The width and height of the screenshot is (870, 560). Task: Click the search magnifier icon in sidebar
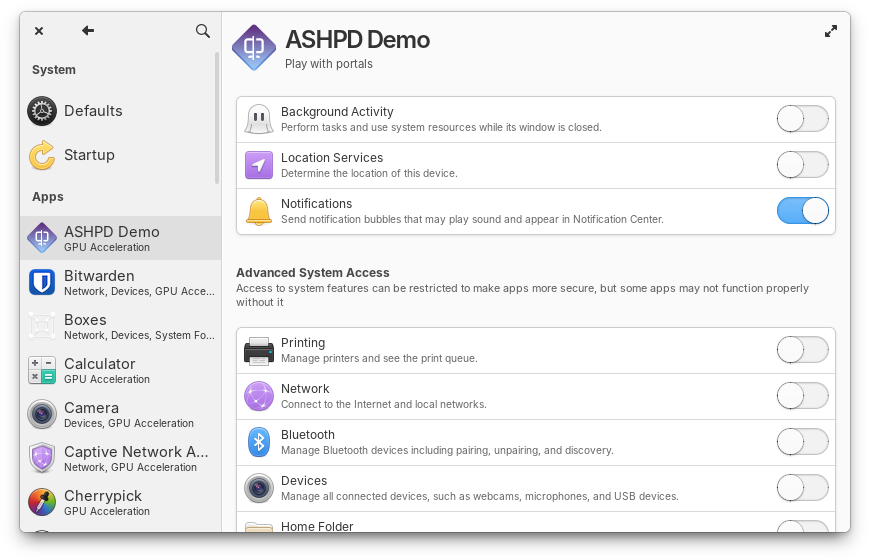point(203,31)
